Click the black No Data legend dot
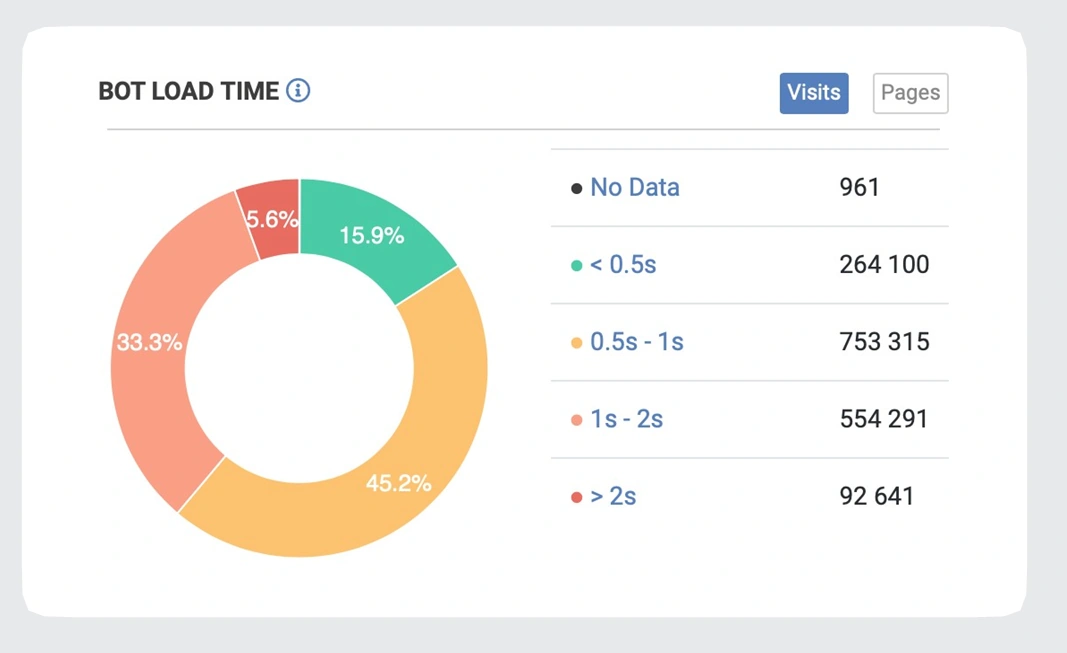 (576, 188)
